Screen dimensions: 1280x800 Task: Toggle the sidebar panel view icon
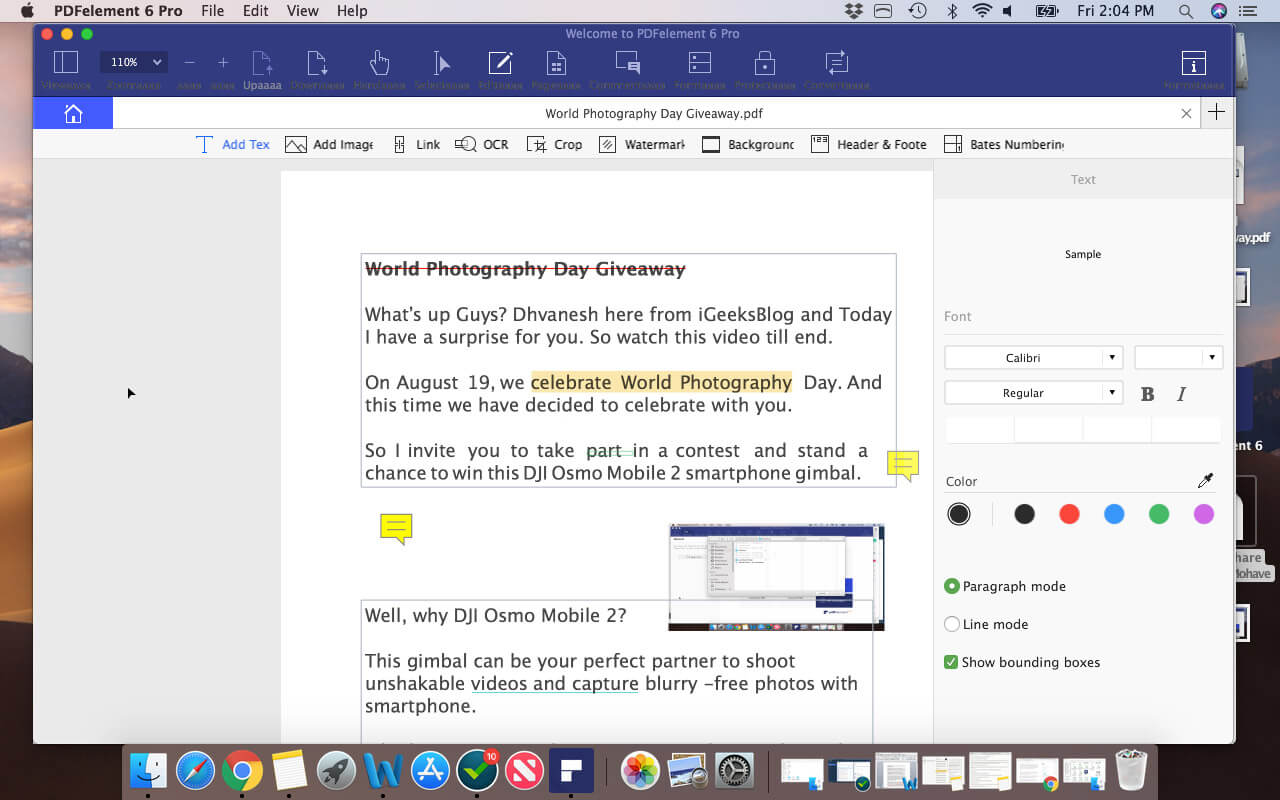[65, 62]
